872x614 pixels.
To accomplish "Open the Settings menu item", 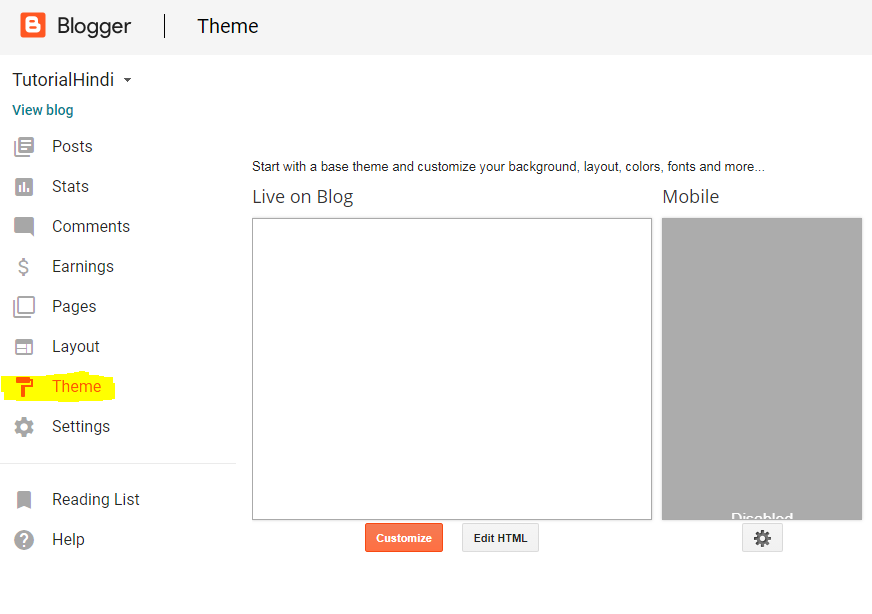I will 81,427.
